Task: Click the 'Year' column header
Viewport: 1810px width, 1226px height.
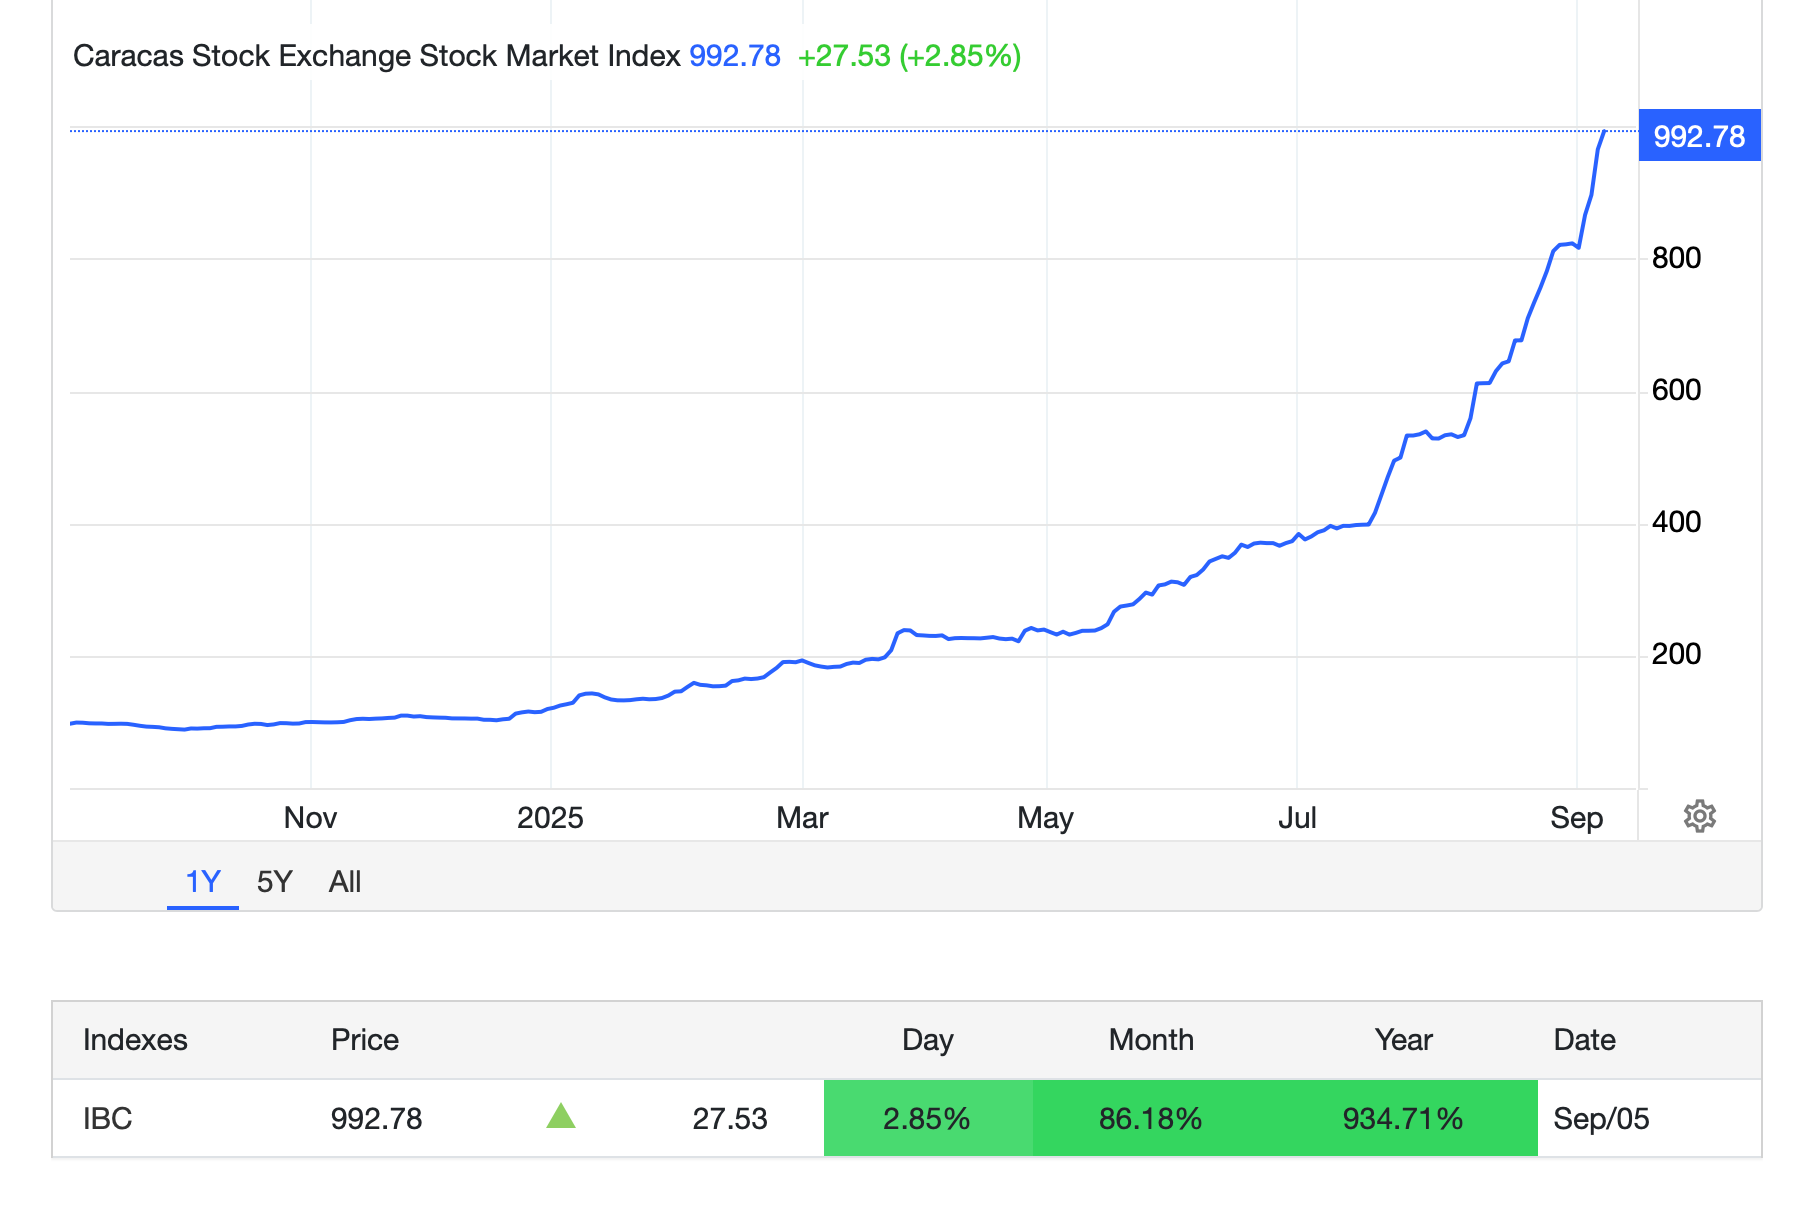Action: click(x=1403, y=1039)
